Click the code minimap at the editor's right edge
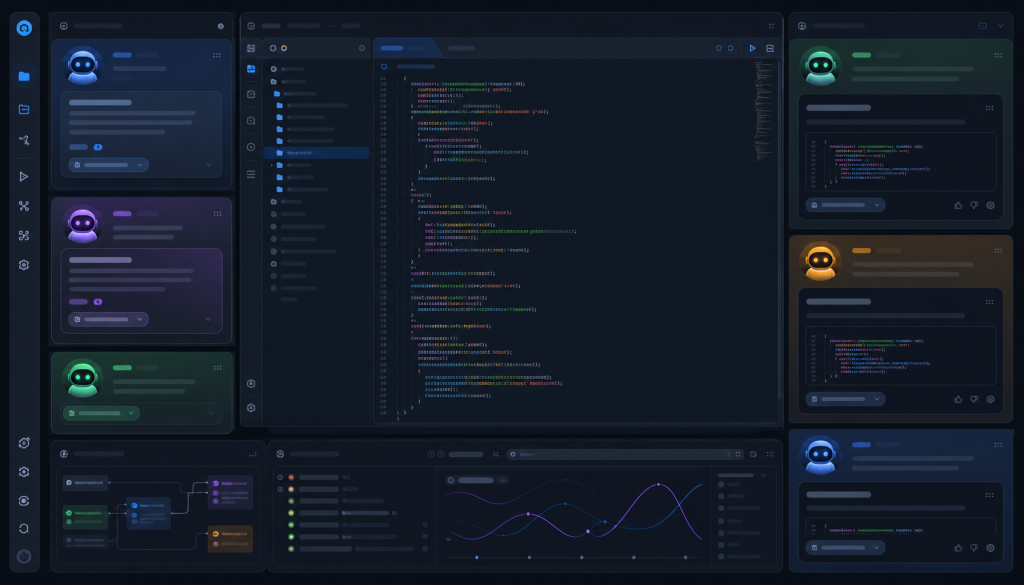1024x585 pixels. [x=763, y=111]
